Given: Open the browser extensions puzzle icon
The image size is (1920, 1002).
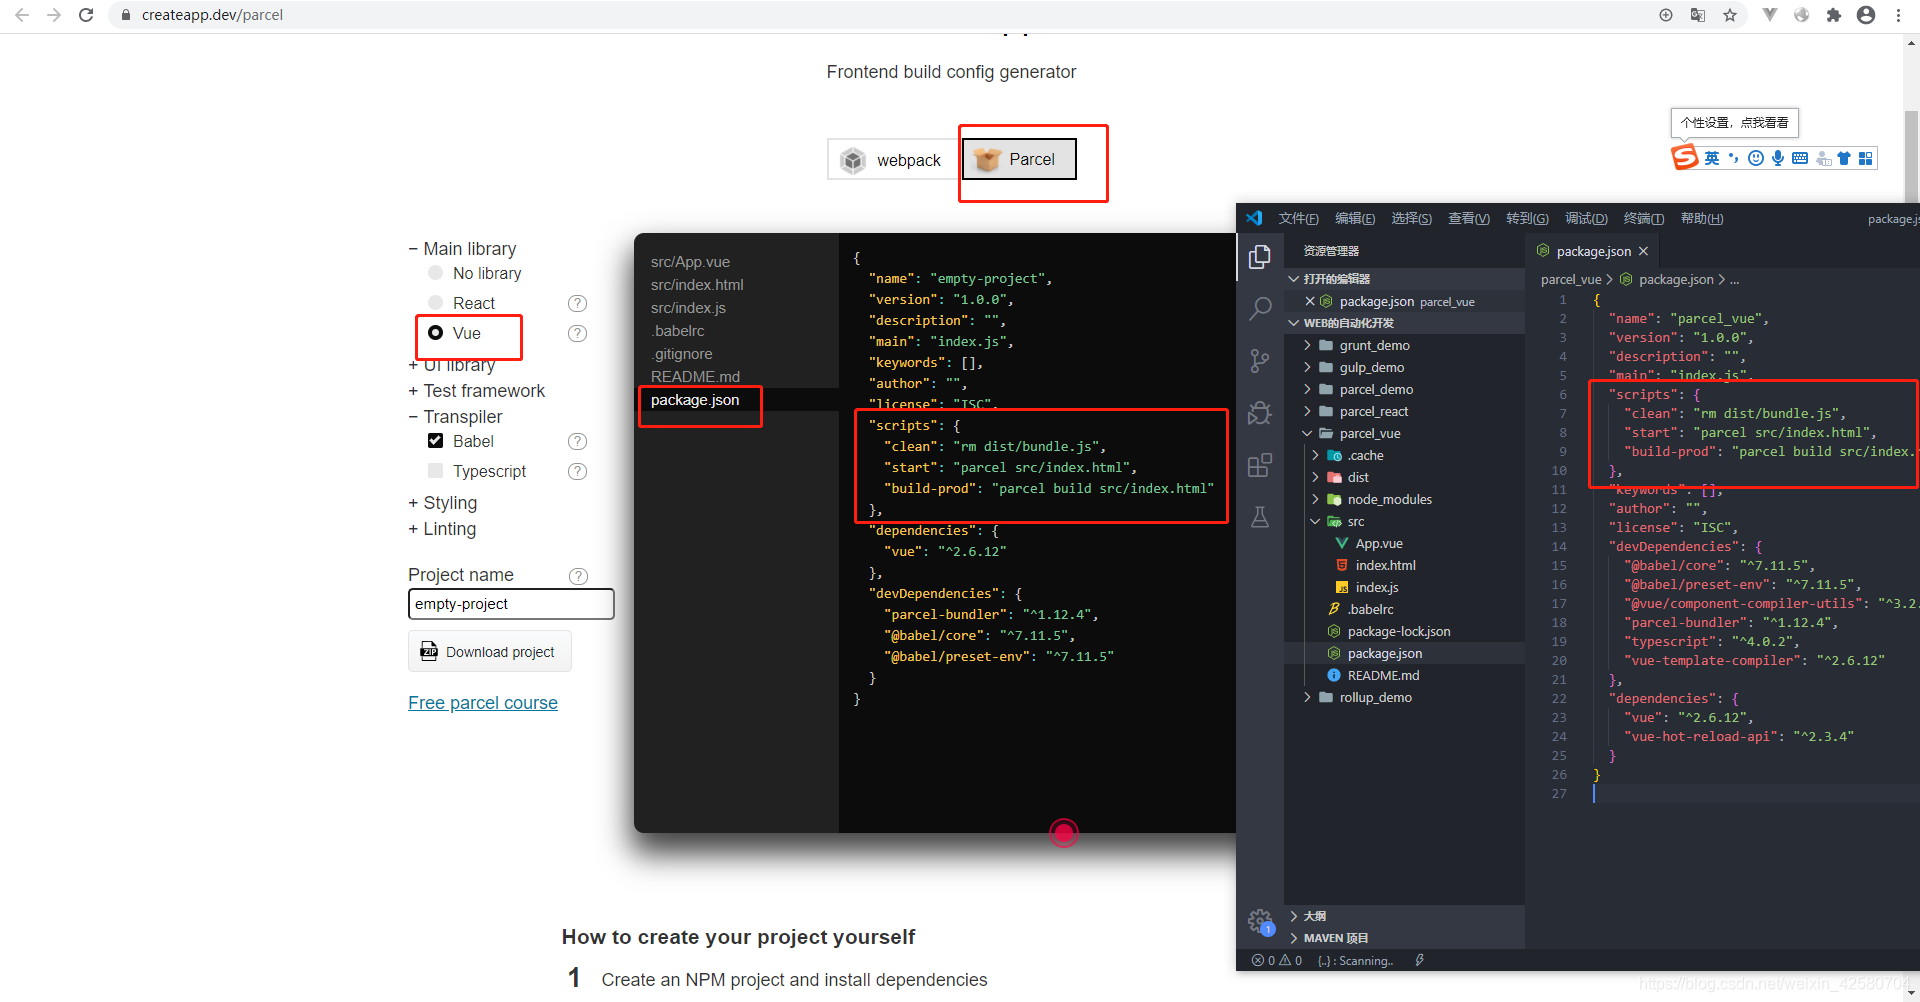Looking at the screenshot, I should [1834, 15].
